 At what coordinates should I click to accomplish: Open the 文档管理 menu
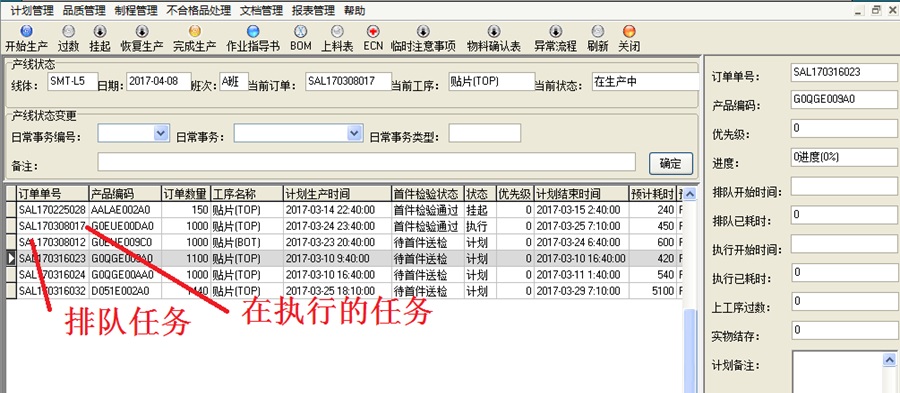pos(261,10)
